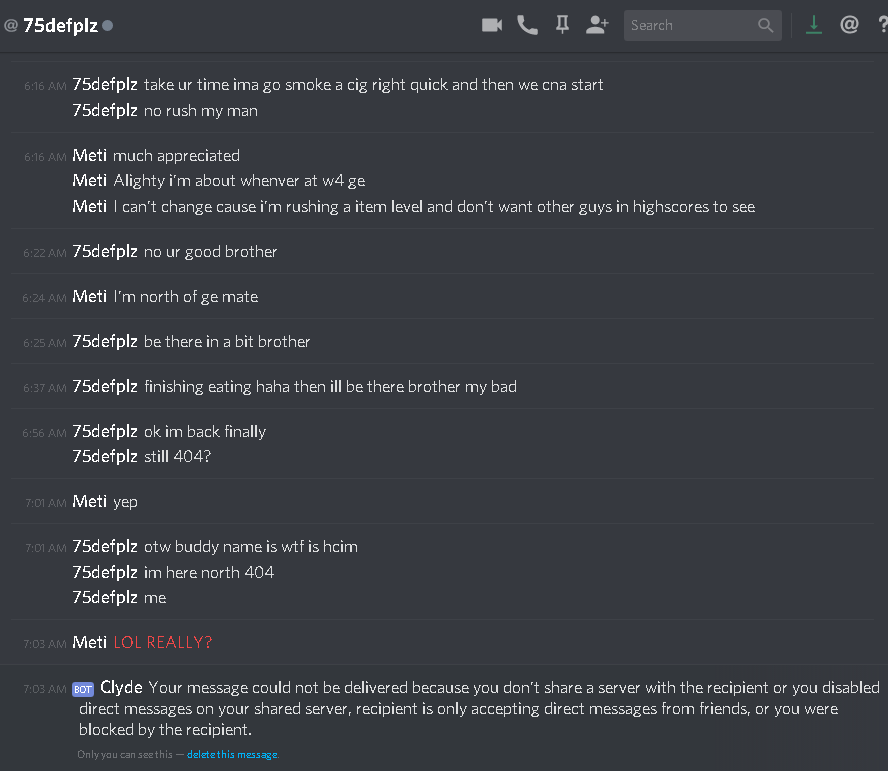
Task: Open recent mentions with the @ icon
Action: tap(849, 24)
